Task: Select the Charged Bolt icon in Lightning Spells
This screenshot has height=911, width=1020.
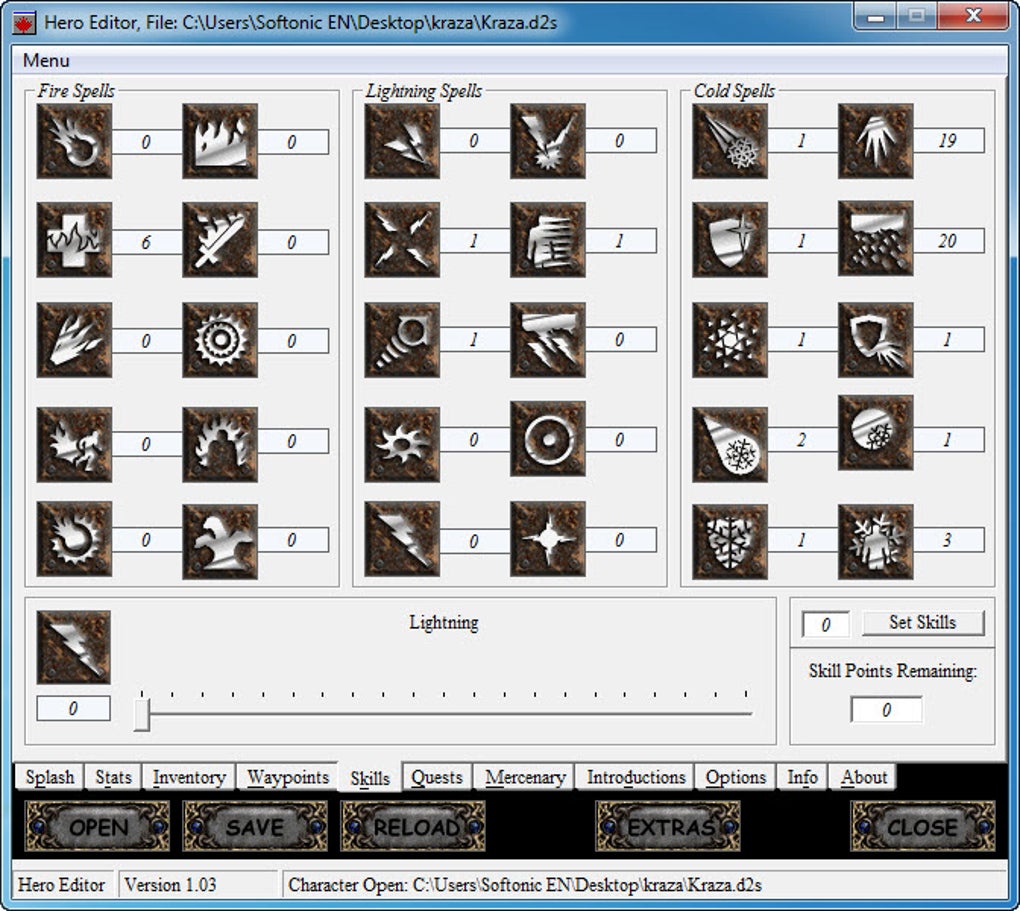Action: point(402,141)
